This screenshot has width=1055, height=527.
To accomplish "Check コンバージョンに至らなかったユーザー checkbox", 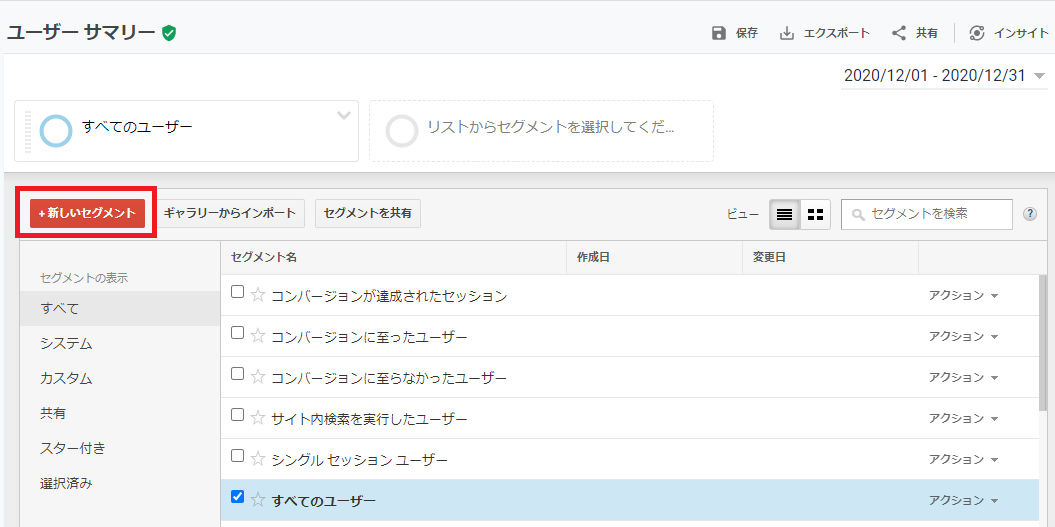I will pyautogui.click(x=237, y=374).
